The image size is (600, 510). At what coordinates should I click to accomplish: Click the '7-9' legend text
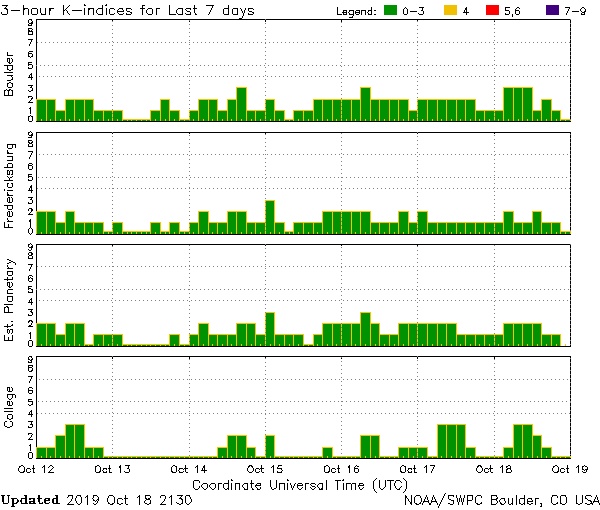[x=575, y=11]
